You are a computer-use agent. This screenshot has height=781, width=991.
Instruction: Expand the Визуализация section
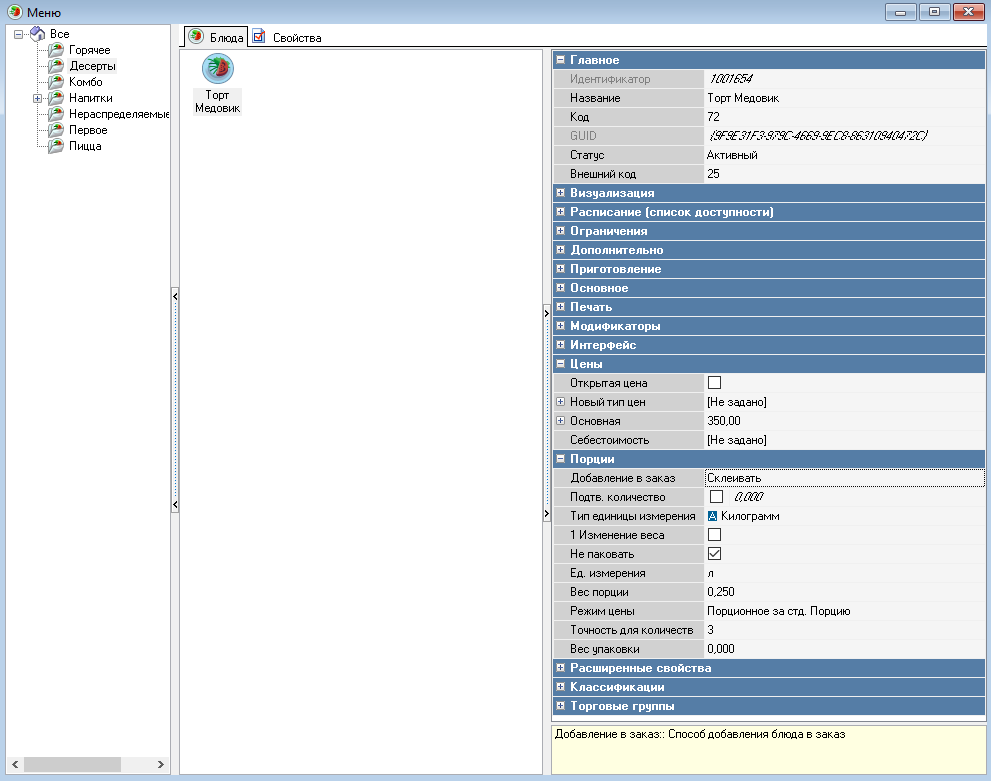[561, 193]
